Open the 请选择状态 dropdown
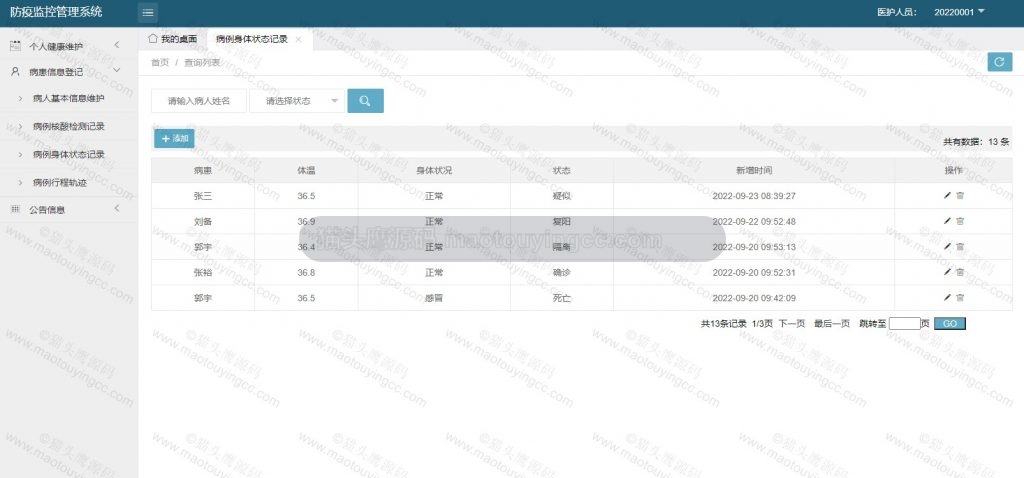The height and width of the screenshot is (478, 1024). pos(297,101)
